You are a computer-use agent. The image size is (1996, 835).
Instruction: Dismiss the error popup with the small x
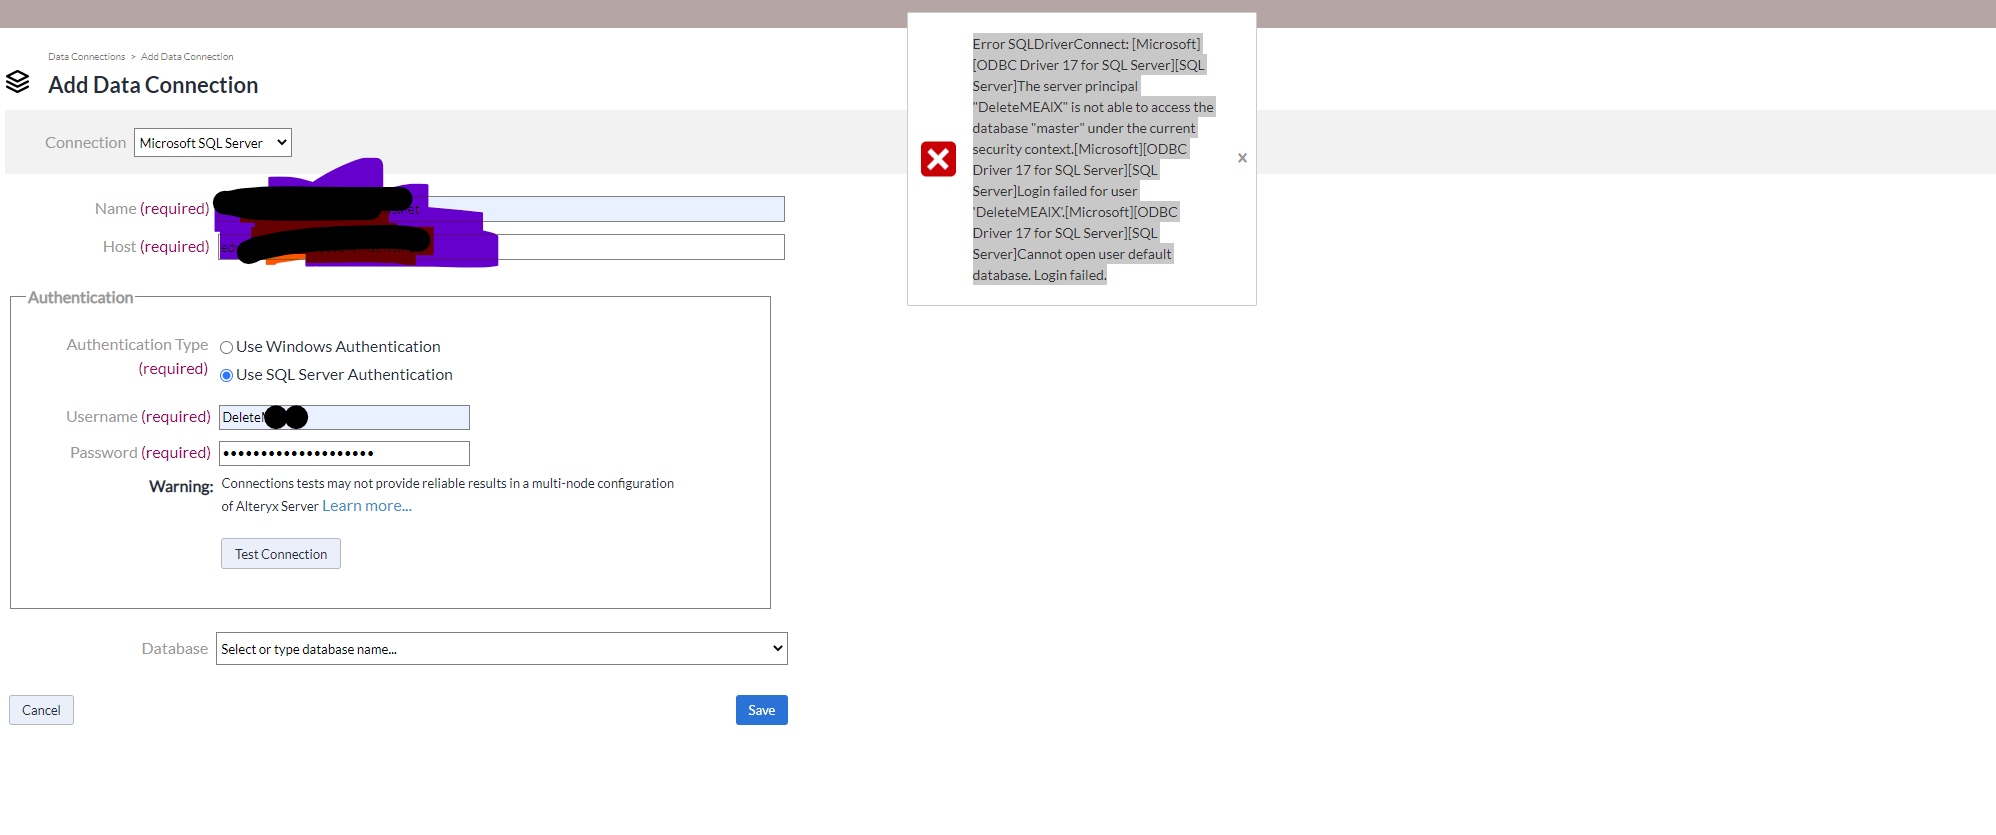point(1242,158)
